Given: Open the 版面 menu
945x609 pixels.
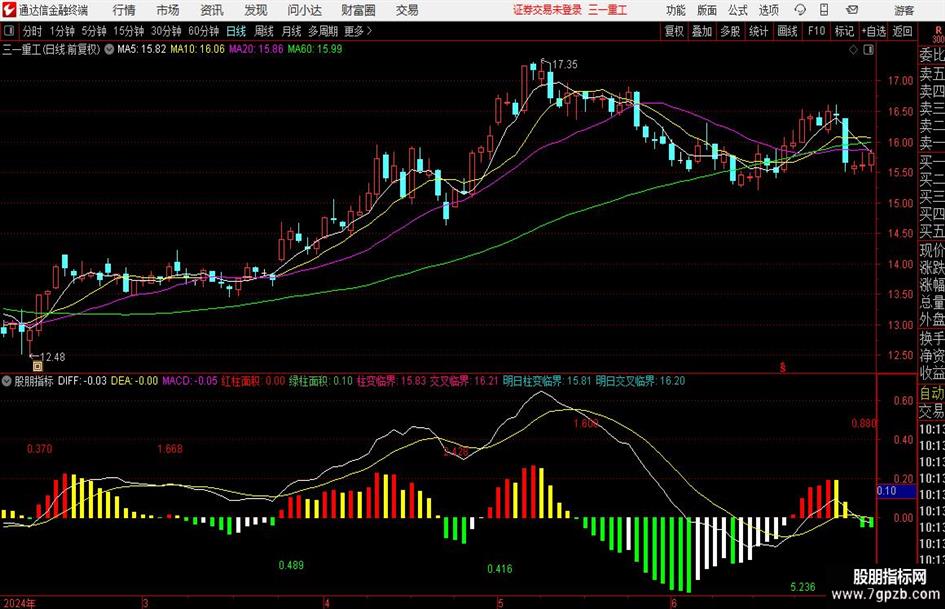Looking at the screenshot, I should pos(707,10).
